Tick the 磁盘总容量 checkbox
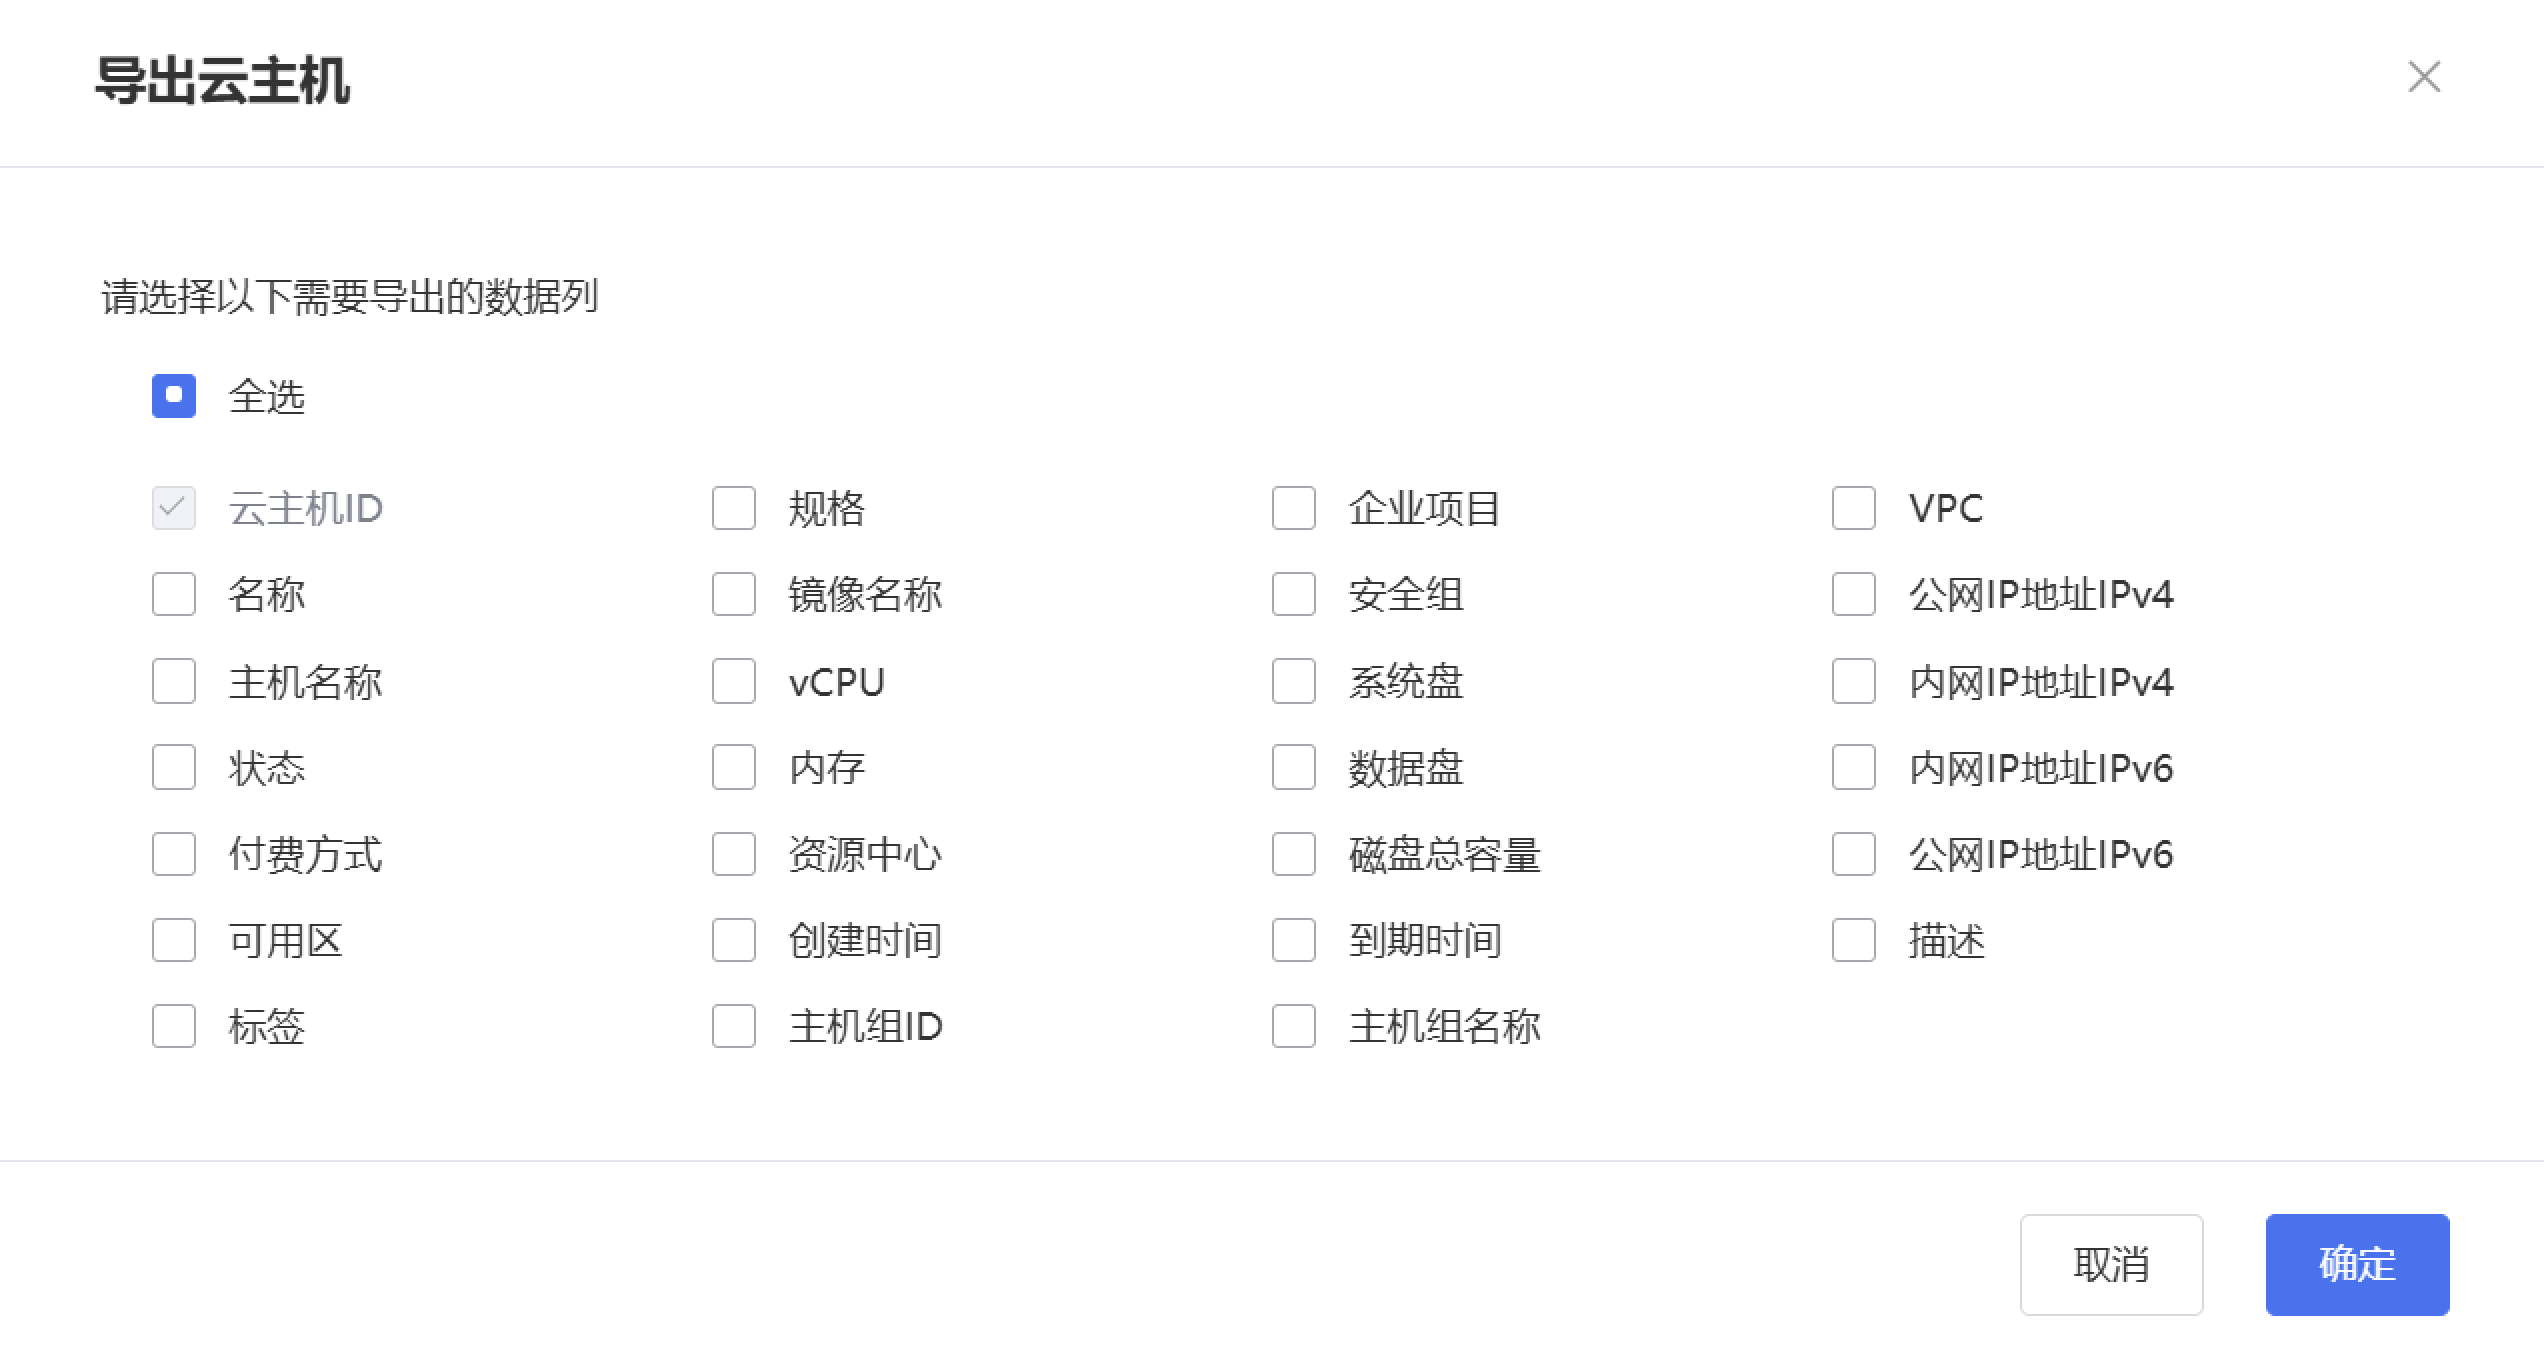Screen dimensions: 2544x1358 [x=1294, y=854]
